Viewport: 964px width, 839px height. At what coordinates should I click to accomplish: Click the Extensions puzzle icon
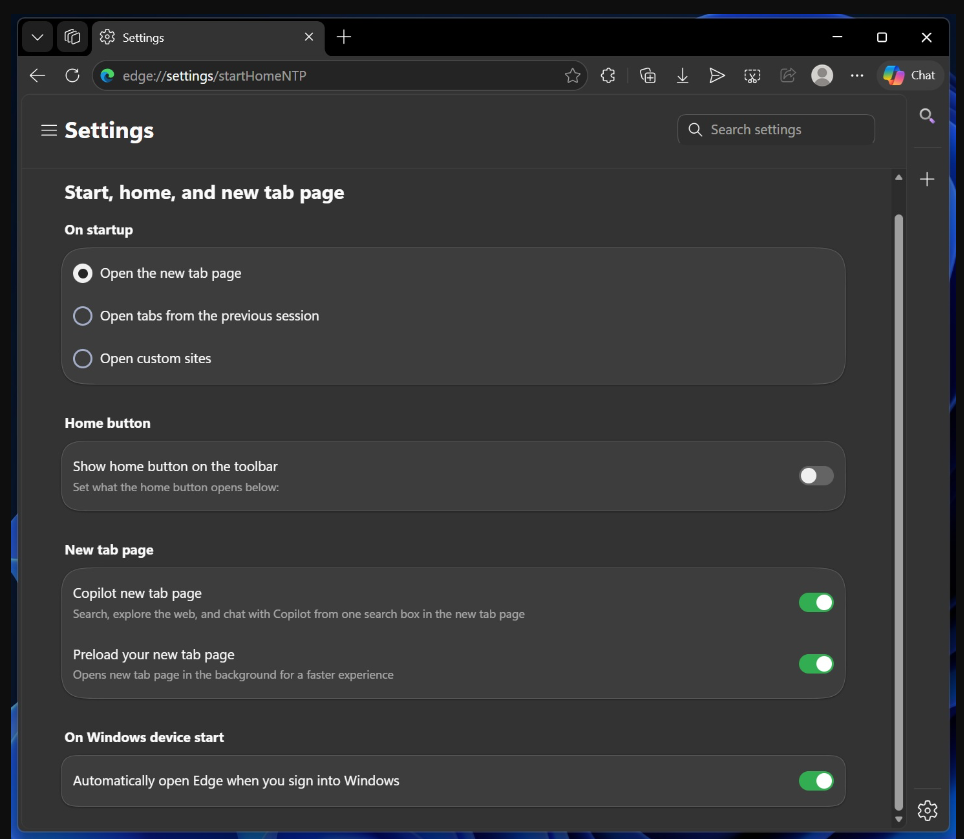click(607, 75)
